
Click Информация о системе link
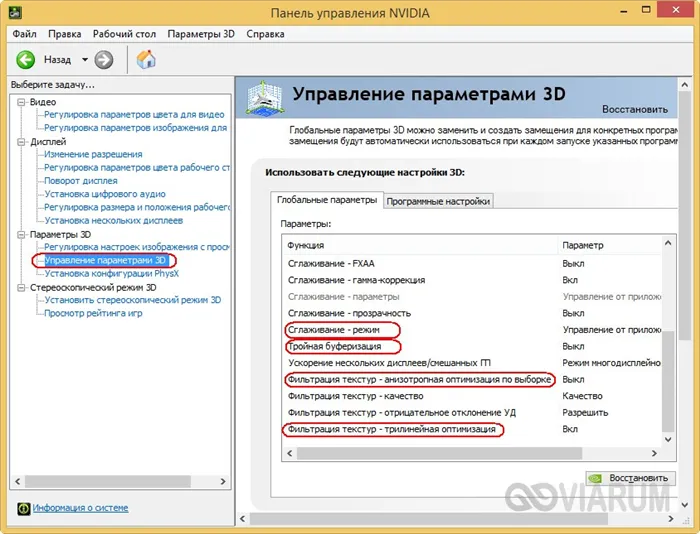coord(80,508)
